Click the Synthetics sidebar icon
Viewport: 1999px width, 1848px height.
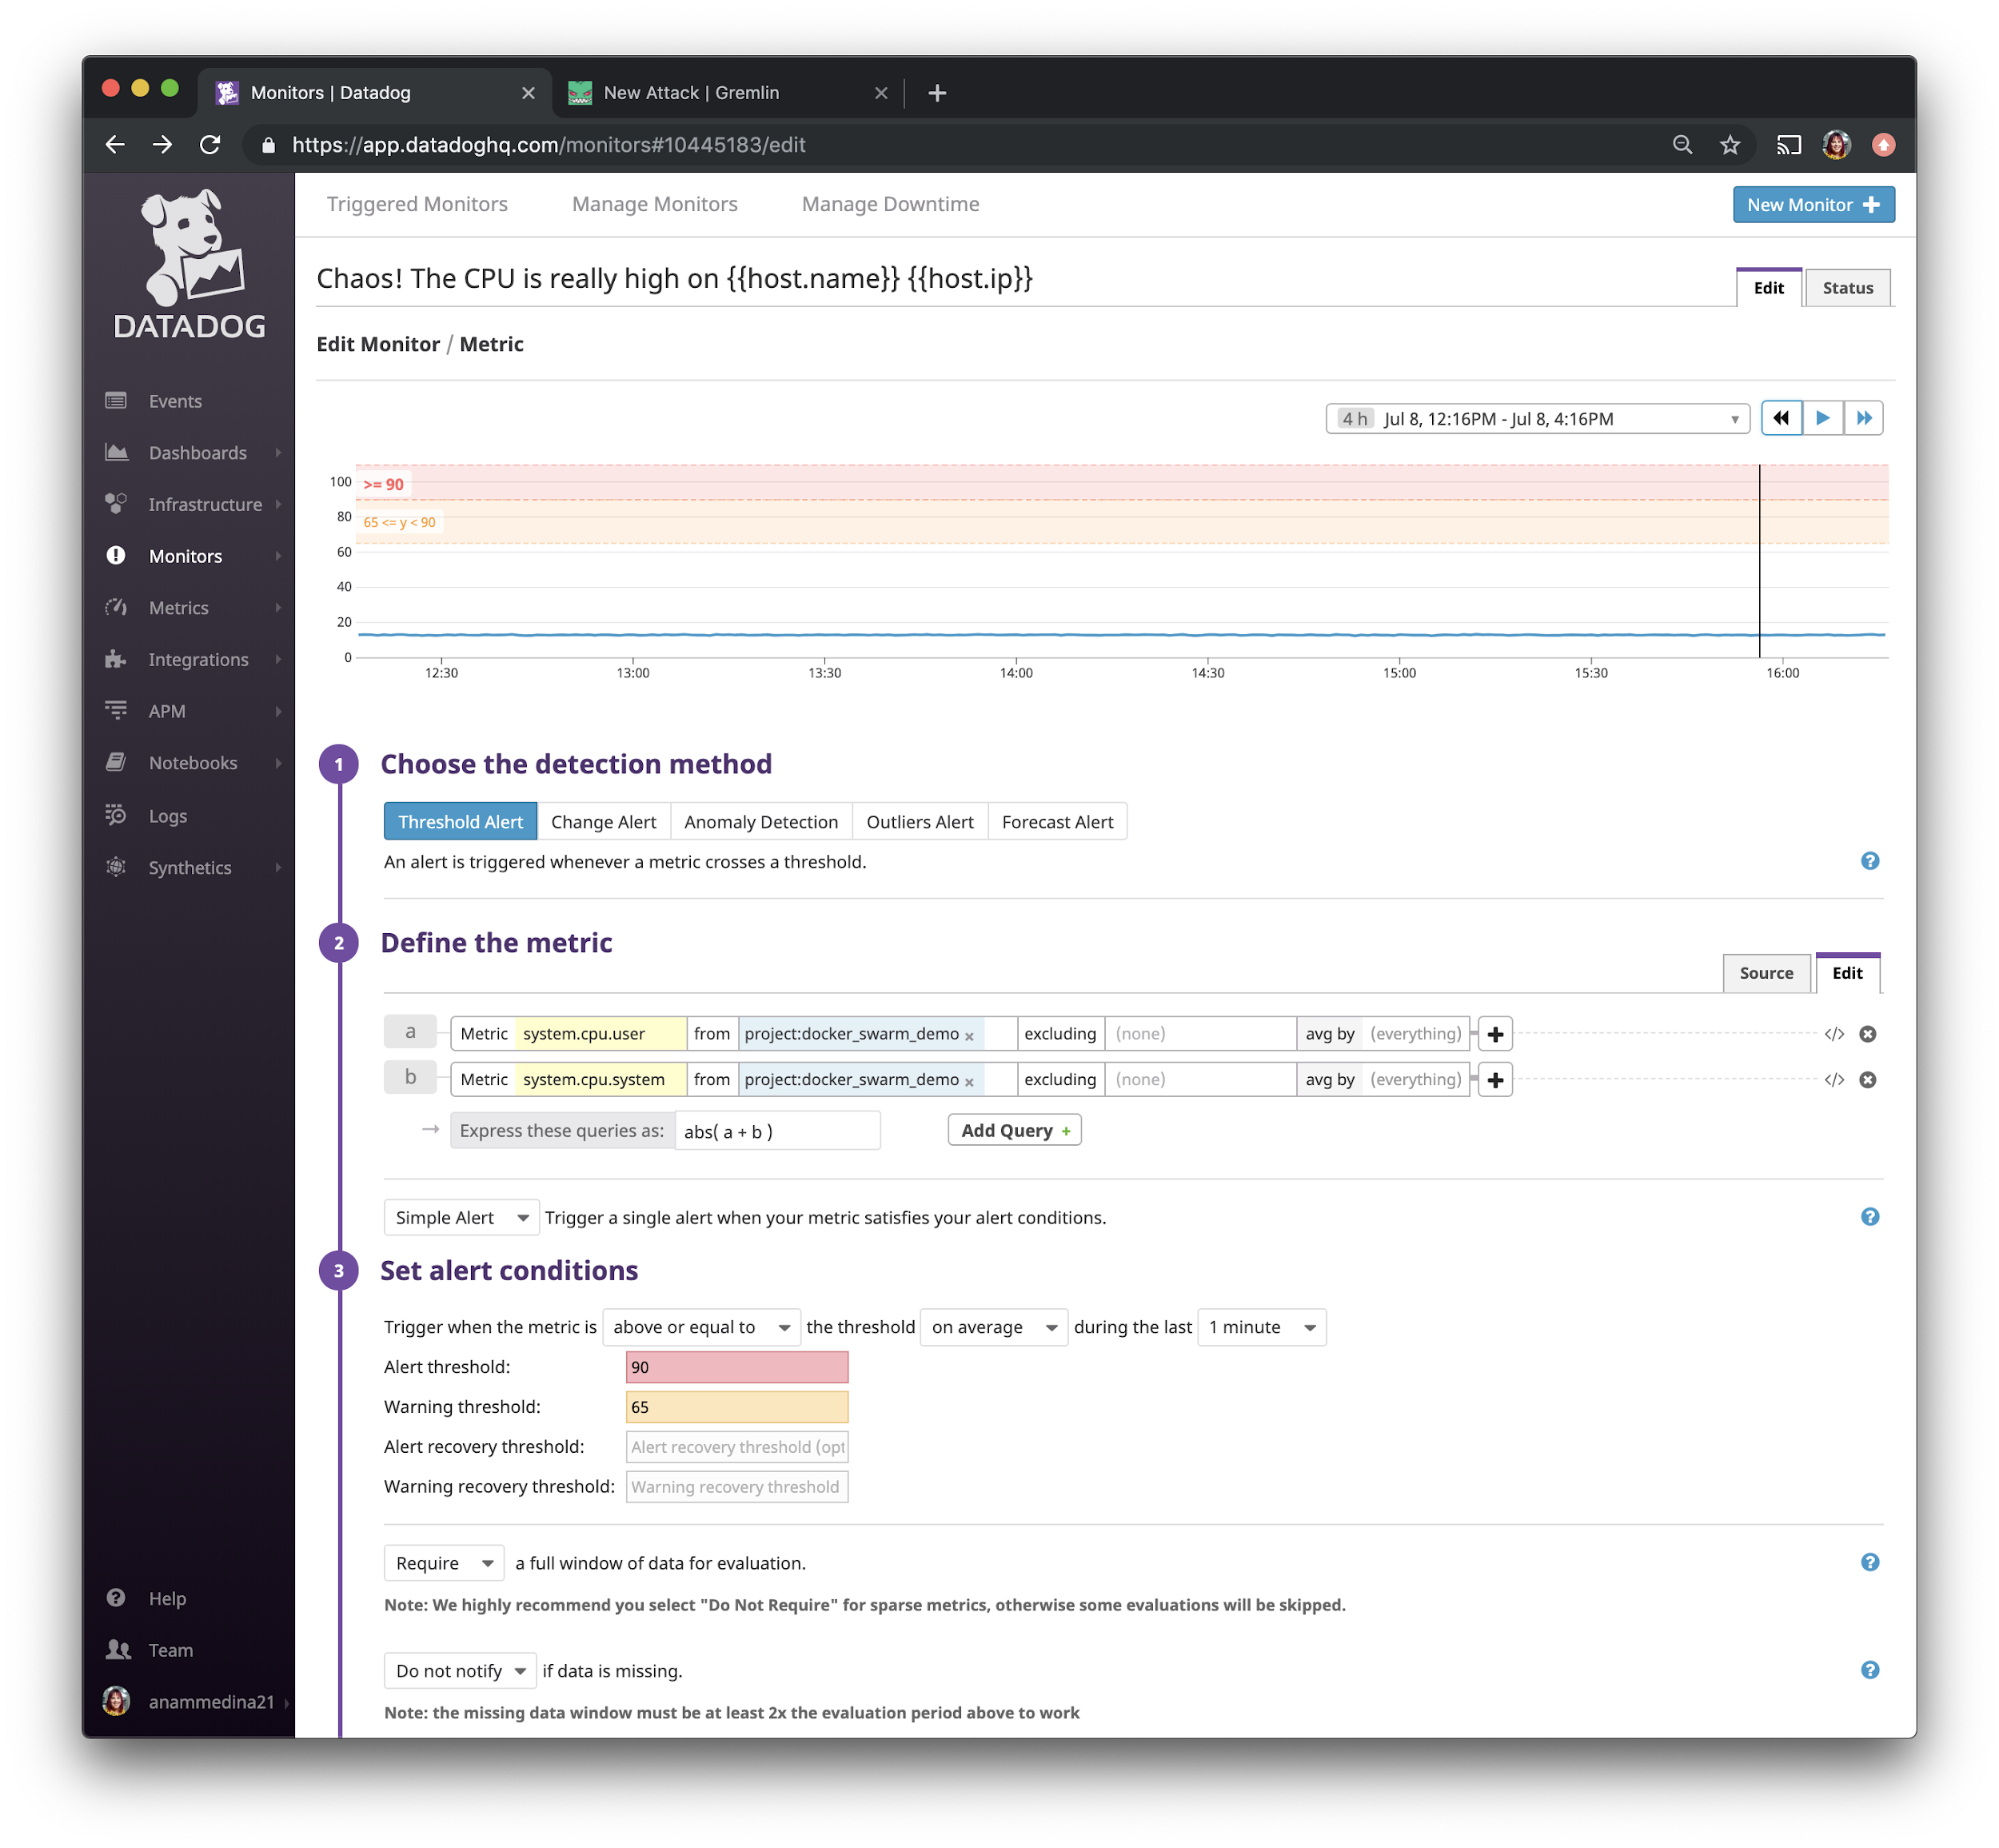[x=116, y=868]
